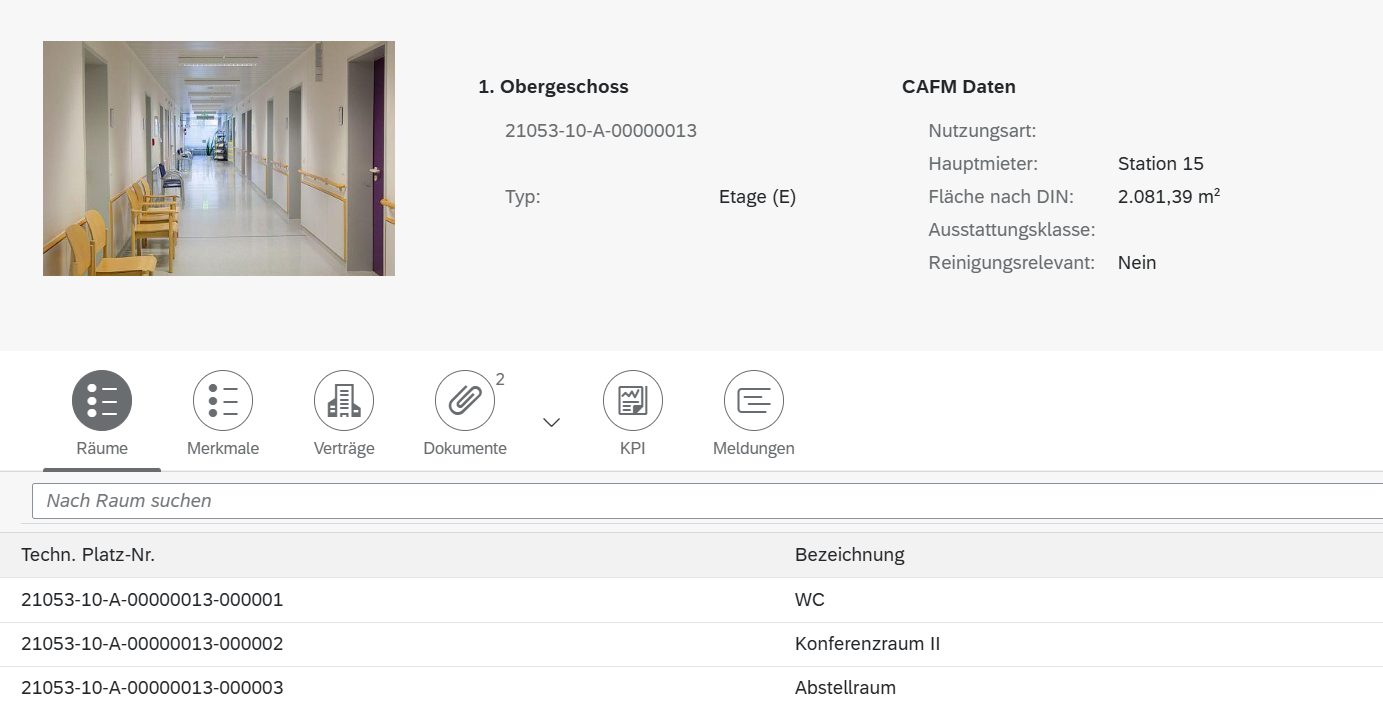The height and width of the screenshot is (709, 1383).
Task: Open the Meldungen message icon
Action: click(x=754, y=401)
